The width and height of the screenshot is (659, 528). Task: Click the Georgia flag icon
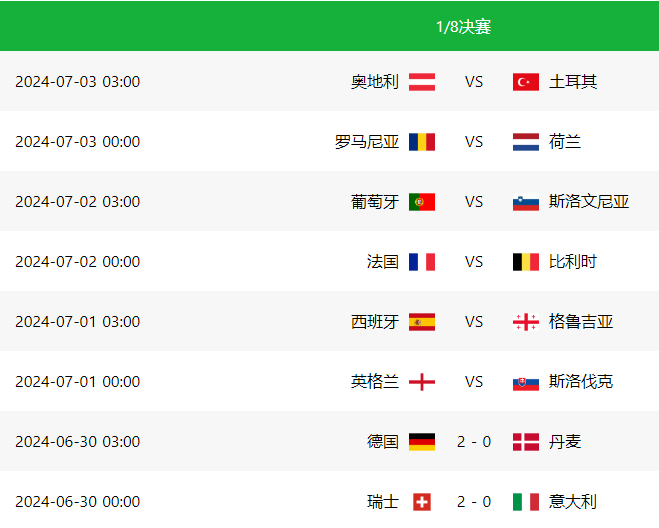526,322
